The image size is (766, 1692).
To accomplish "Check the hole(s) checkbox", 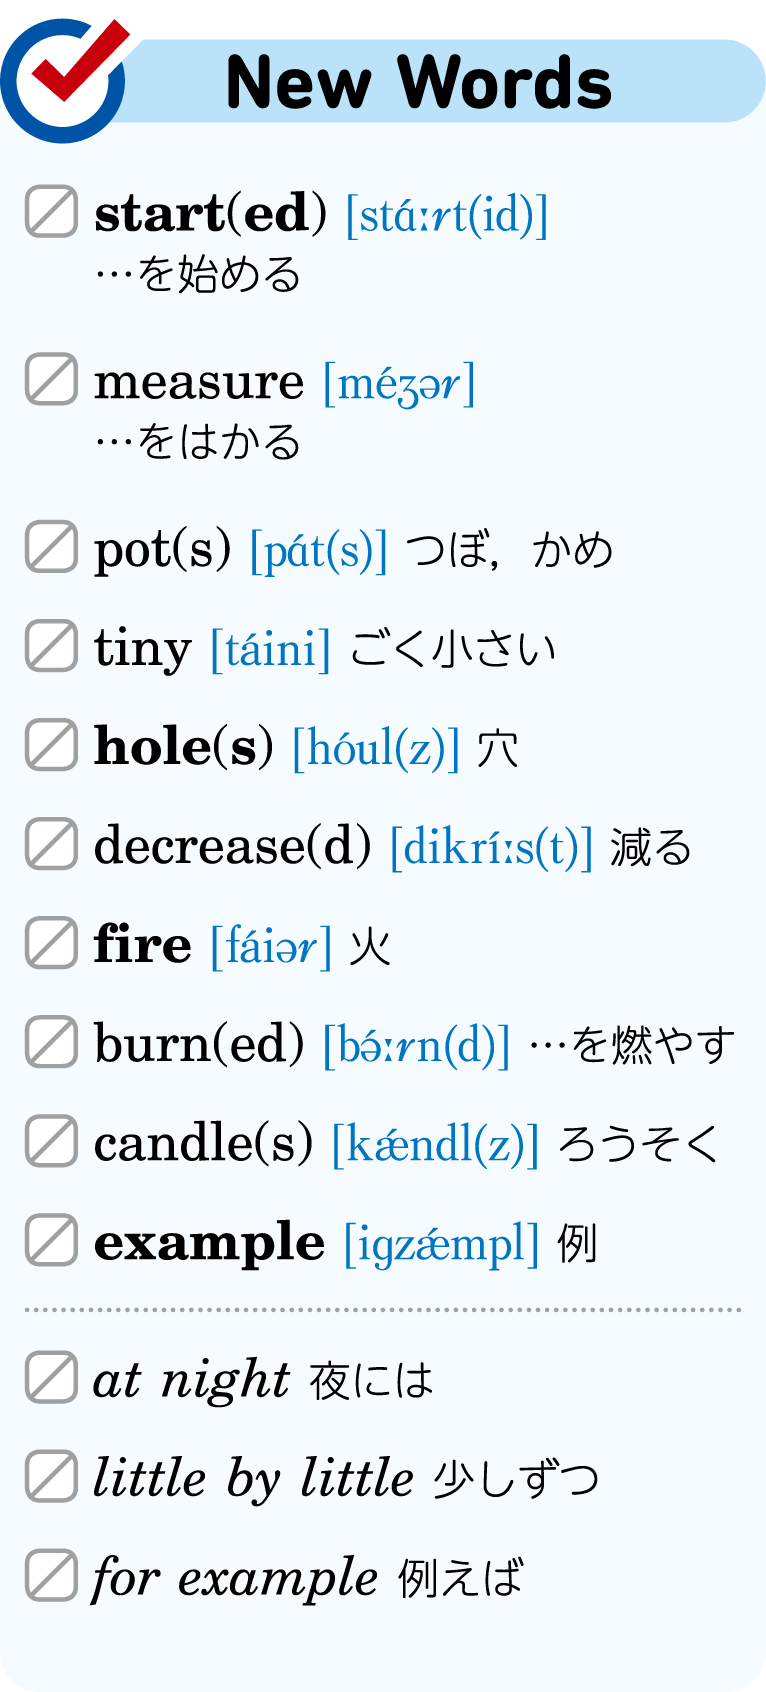I will (x=51, y=744).
